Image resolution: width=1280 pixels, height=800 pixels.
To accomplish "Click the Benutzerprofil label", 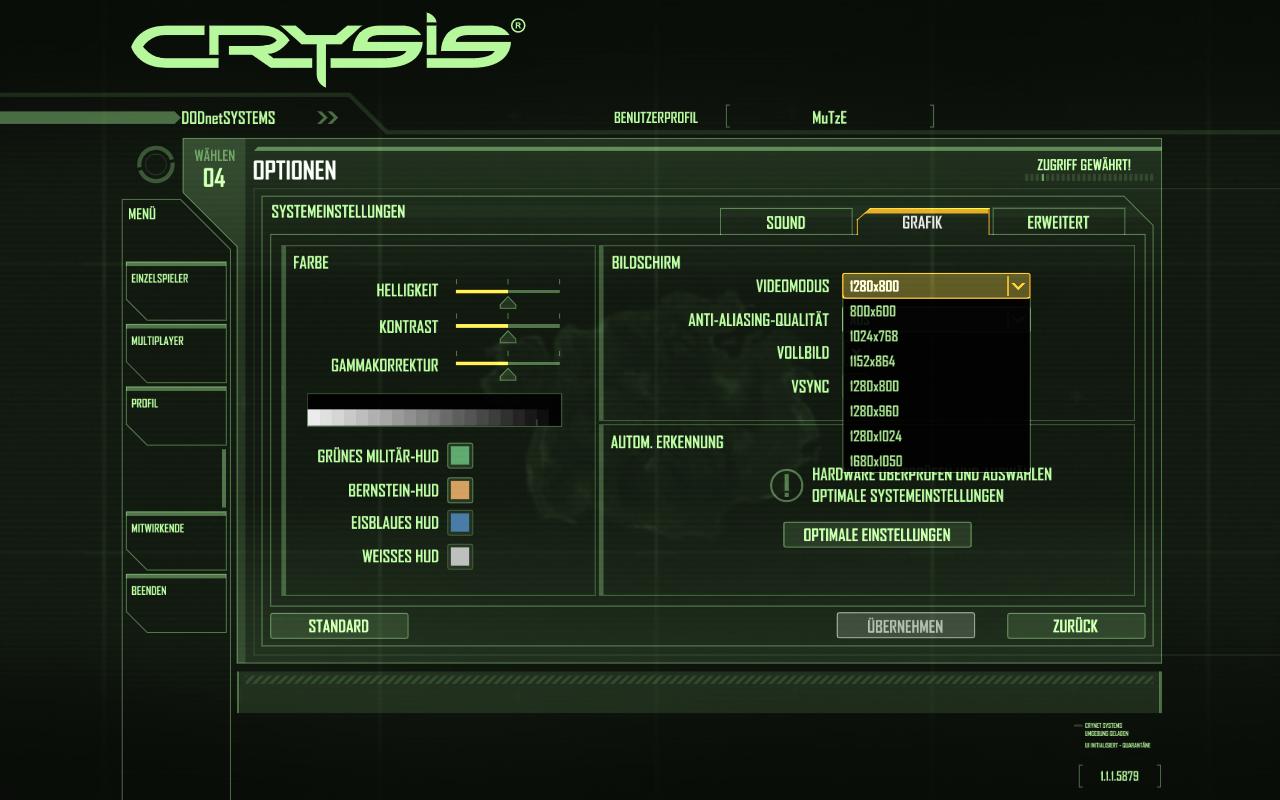I will 656,118.
